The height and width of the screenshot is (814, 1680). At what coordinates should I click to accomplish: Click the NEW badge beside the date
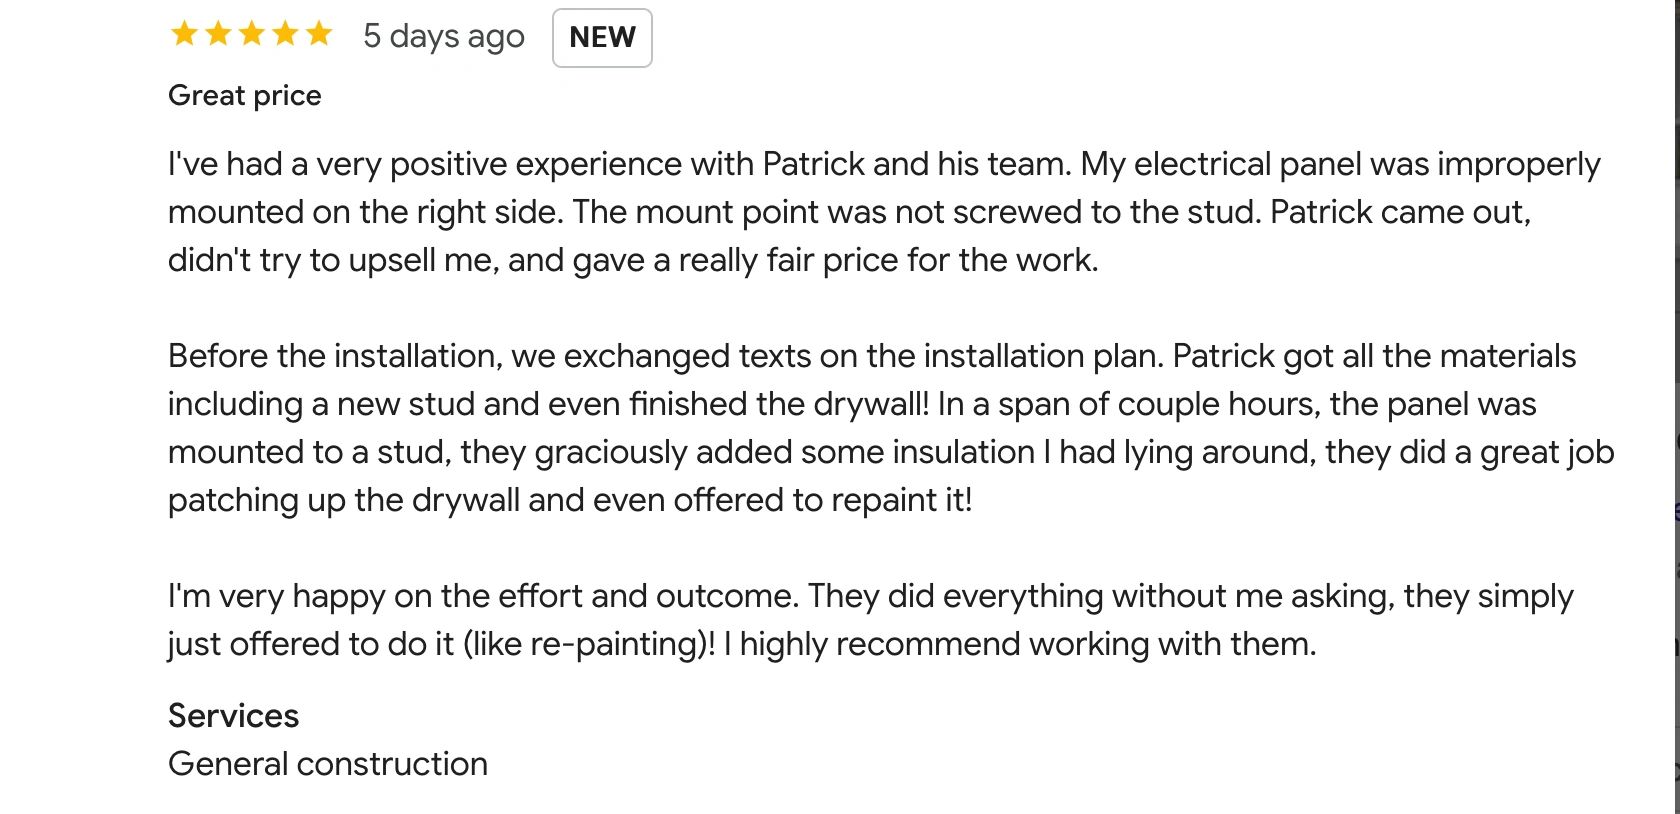point(602,38)
